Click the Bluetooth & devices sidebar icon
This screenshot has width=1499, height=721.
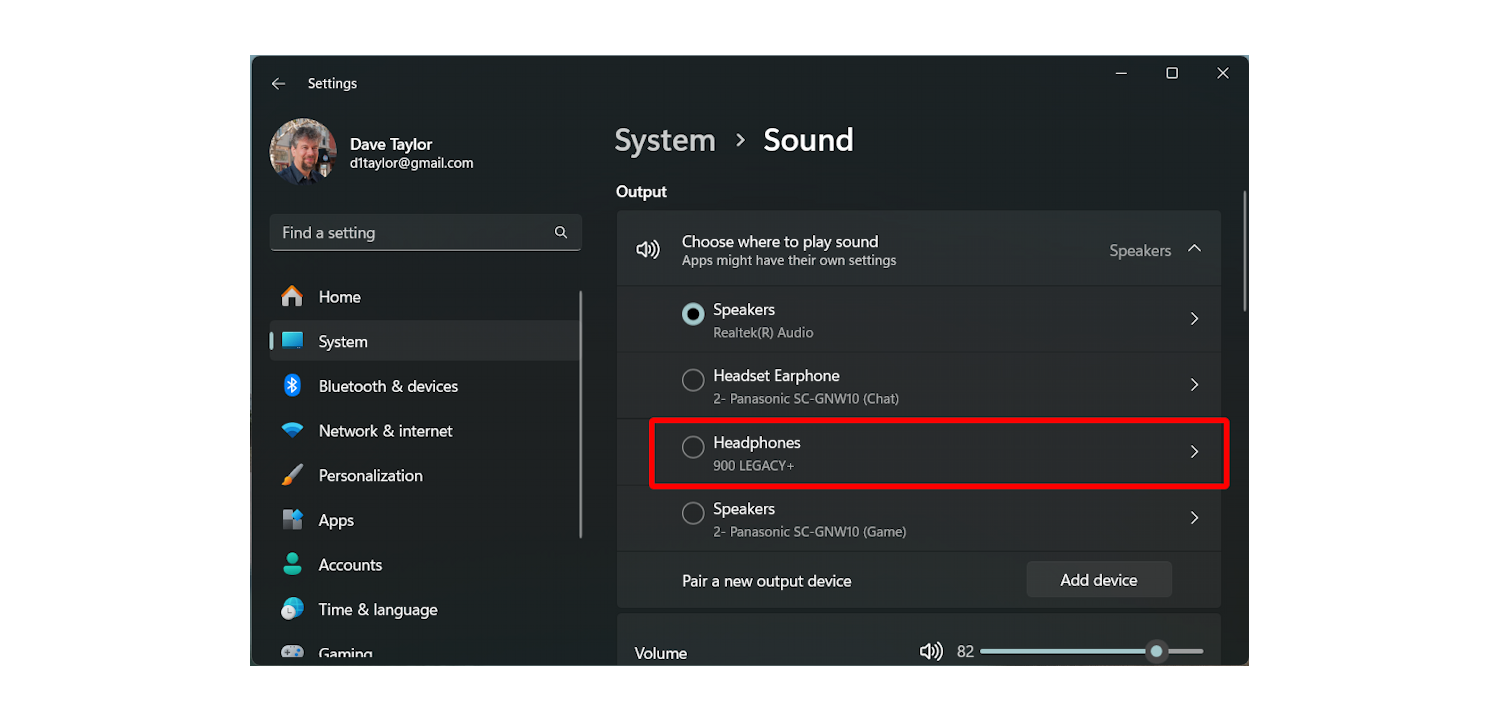coord(292,386)
